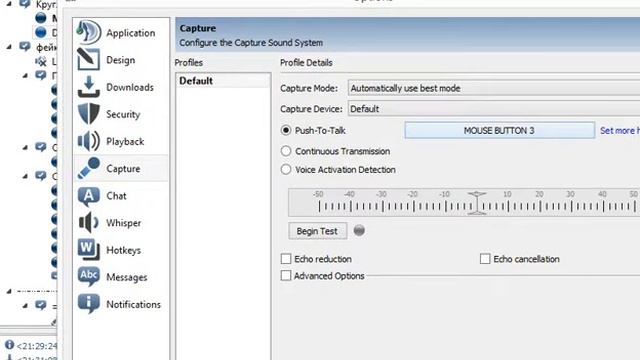Open the Hotkeys W icon
Image resolution: width=640 pixels, height=360 pixels.
(89, 249)
